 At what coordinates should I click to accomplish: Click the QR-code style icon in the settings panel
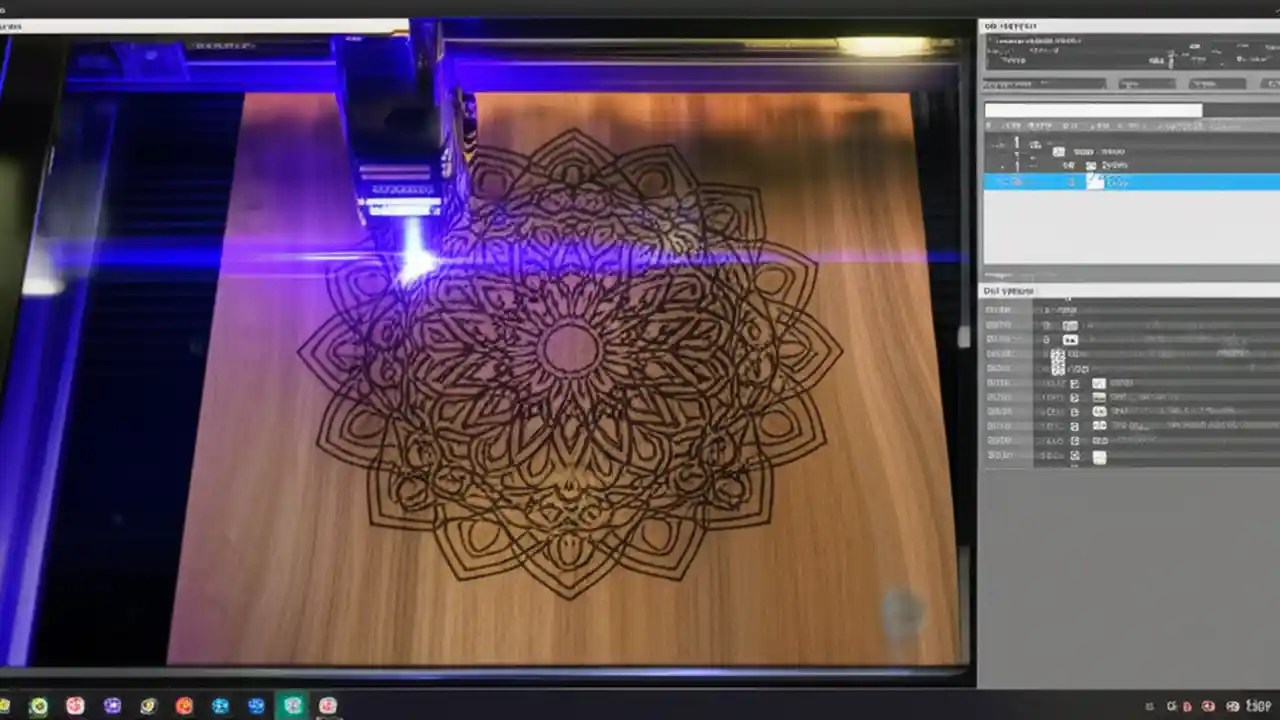pos(1057,363)
